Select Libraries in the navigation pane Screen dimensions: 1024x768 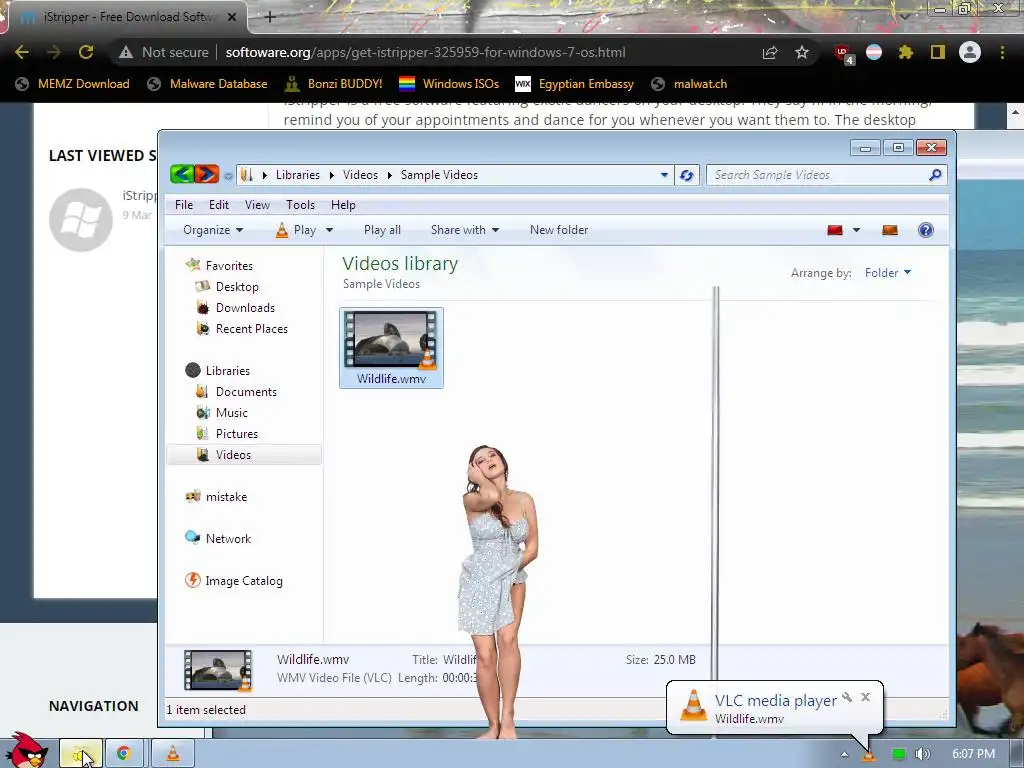(x=227, y=370)
